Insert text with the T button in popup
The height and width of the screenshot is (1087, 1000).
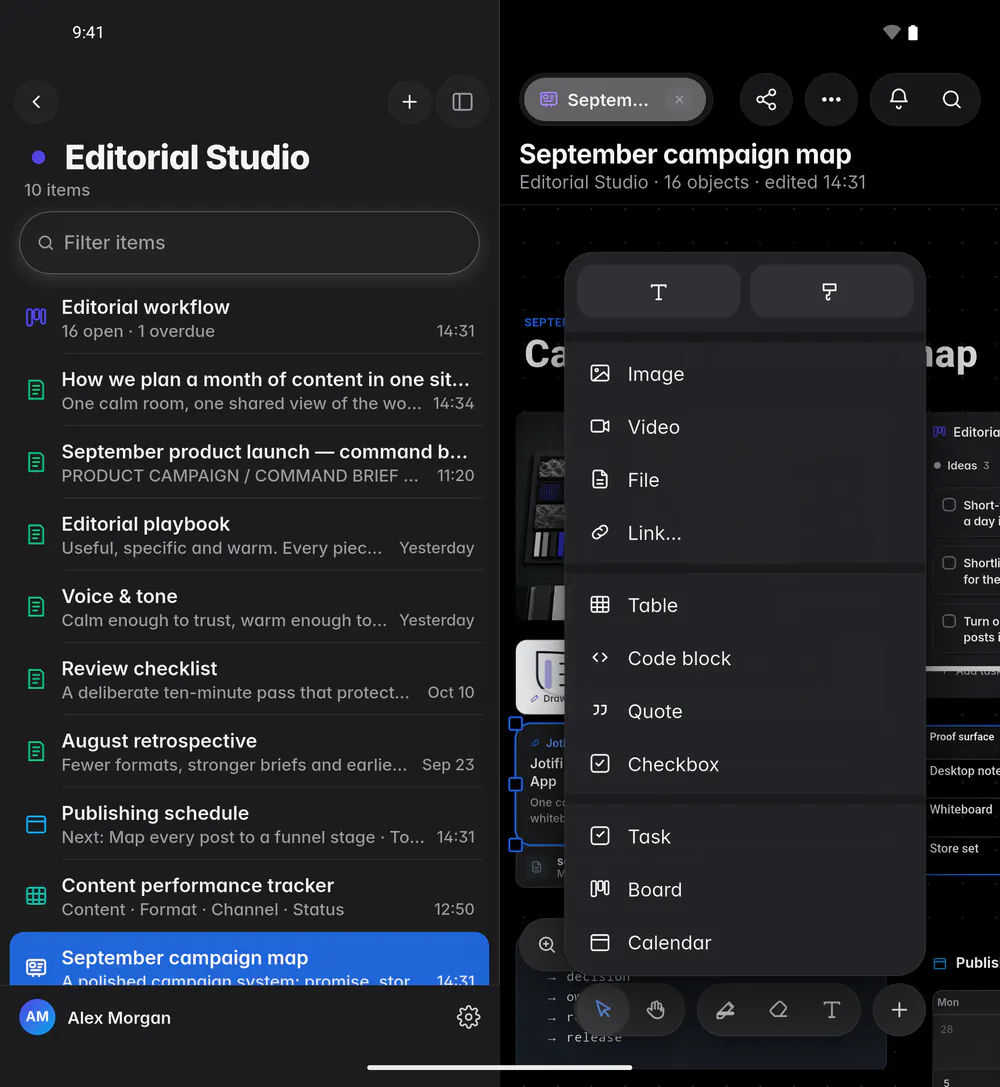point(658,292)
